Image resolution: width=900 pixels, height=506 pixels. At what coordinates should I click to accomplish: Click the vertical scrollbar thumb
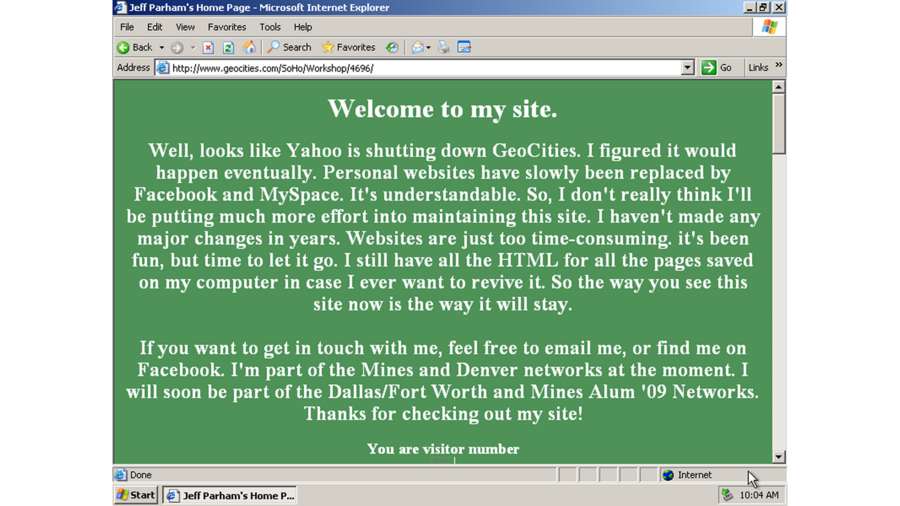(x=778, y=124)
